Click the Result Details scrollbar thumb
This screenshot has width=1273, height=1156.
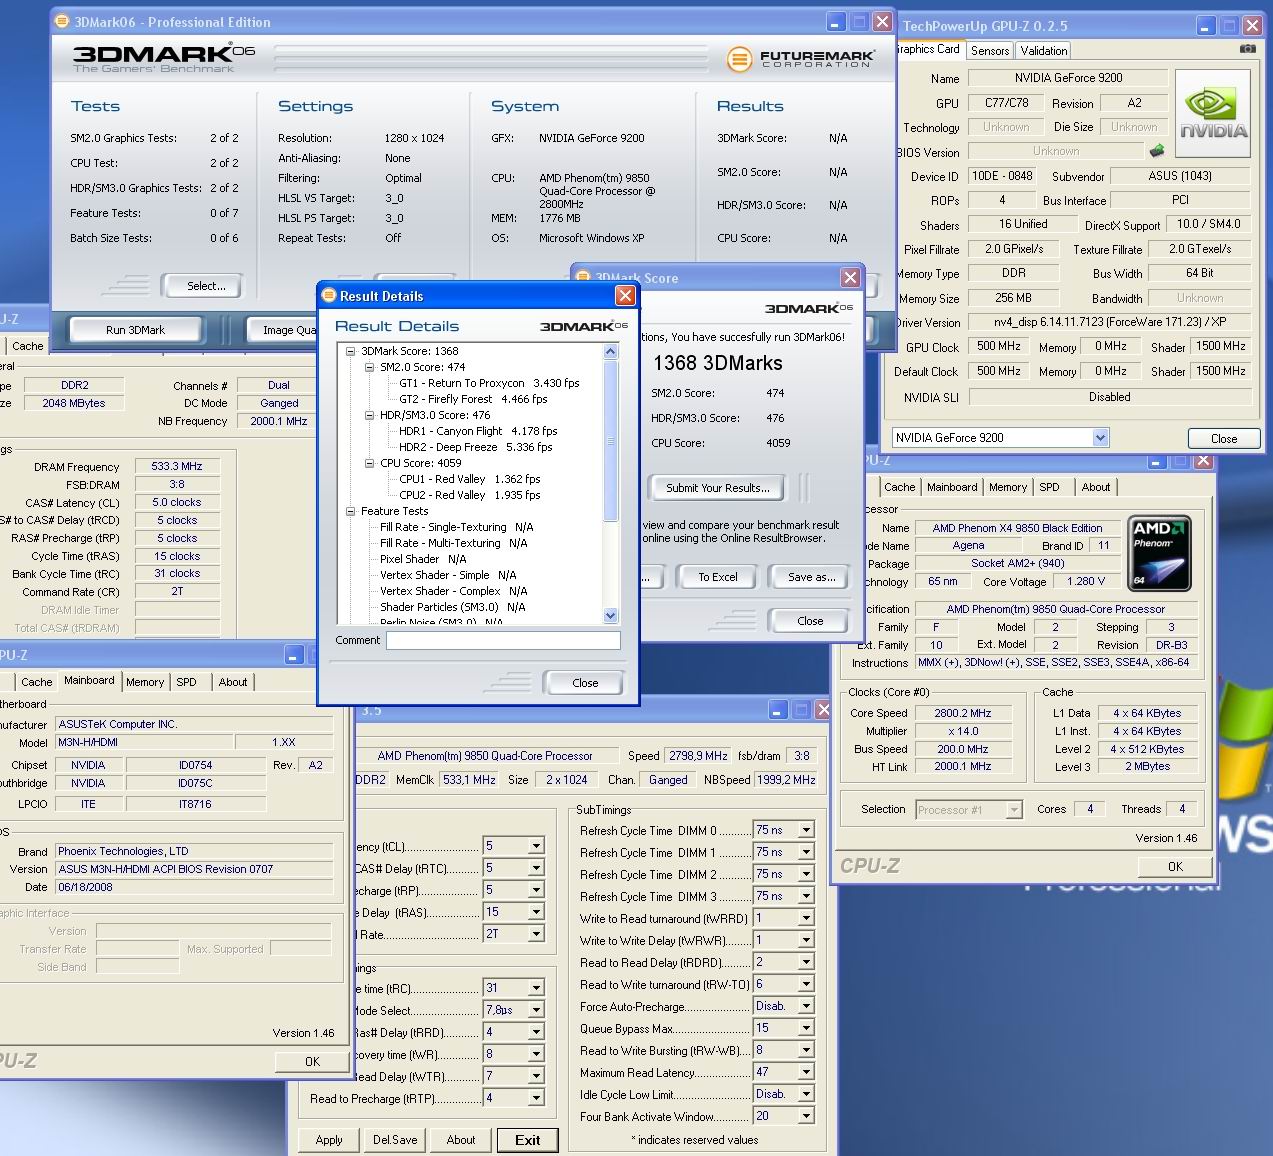coord(611,441)
